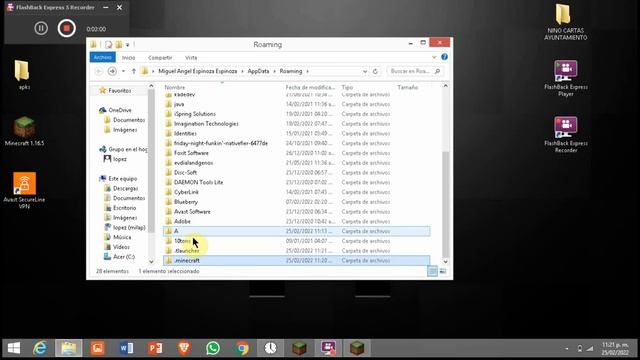Sort by Fecha de modificación column

click(x=310, y=87)
